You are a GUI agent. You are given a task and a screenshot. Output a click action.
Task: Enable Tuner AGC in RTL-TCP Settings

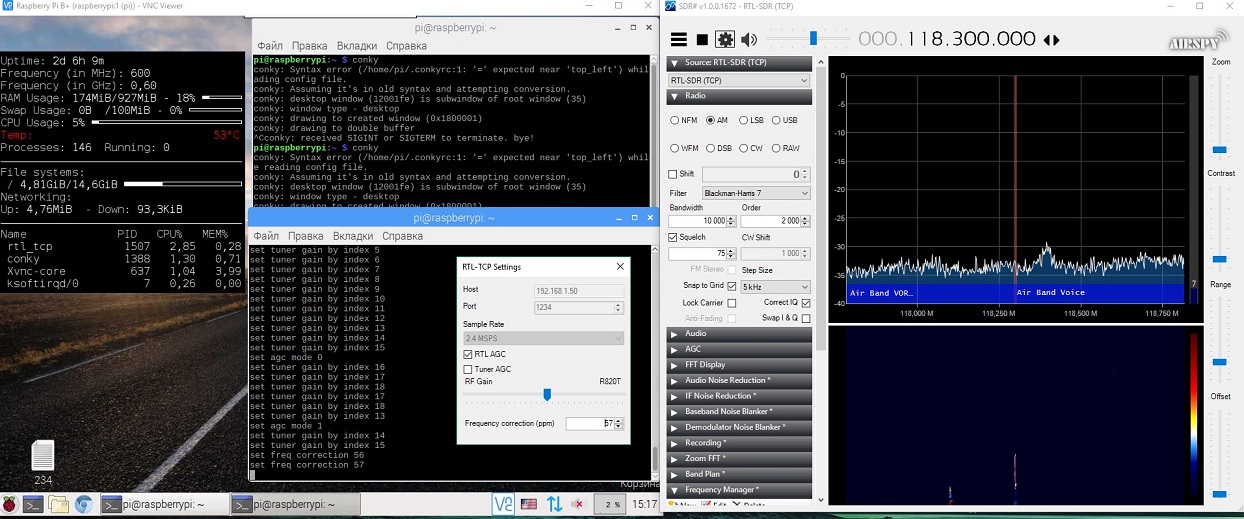[468, 369]
